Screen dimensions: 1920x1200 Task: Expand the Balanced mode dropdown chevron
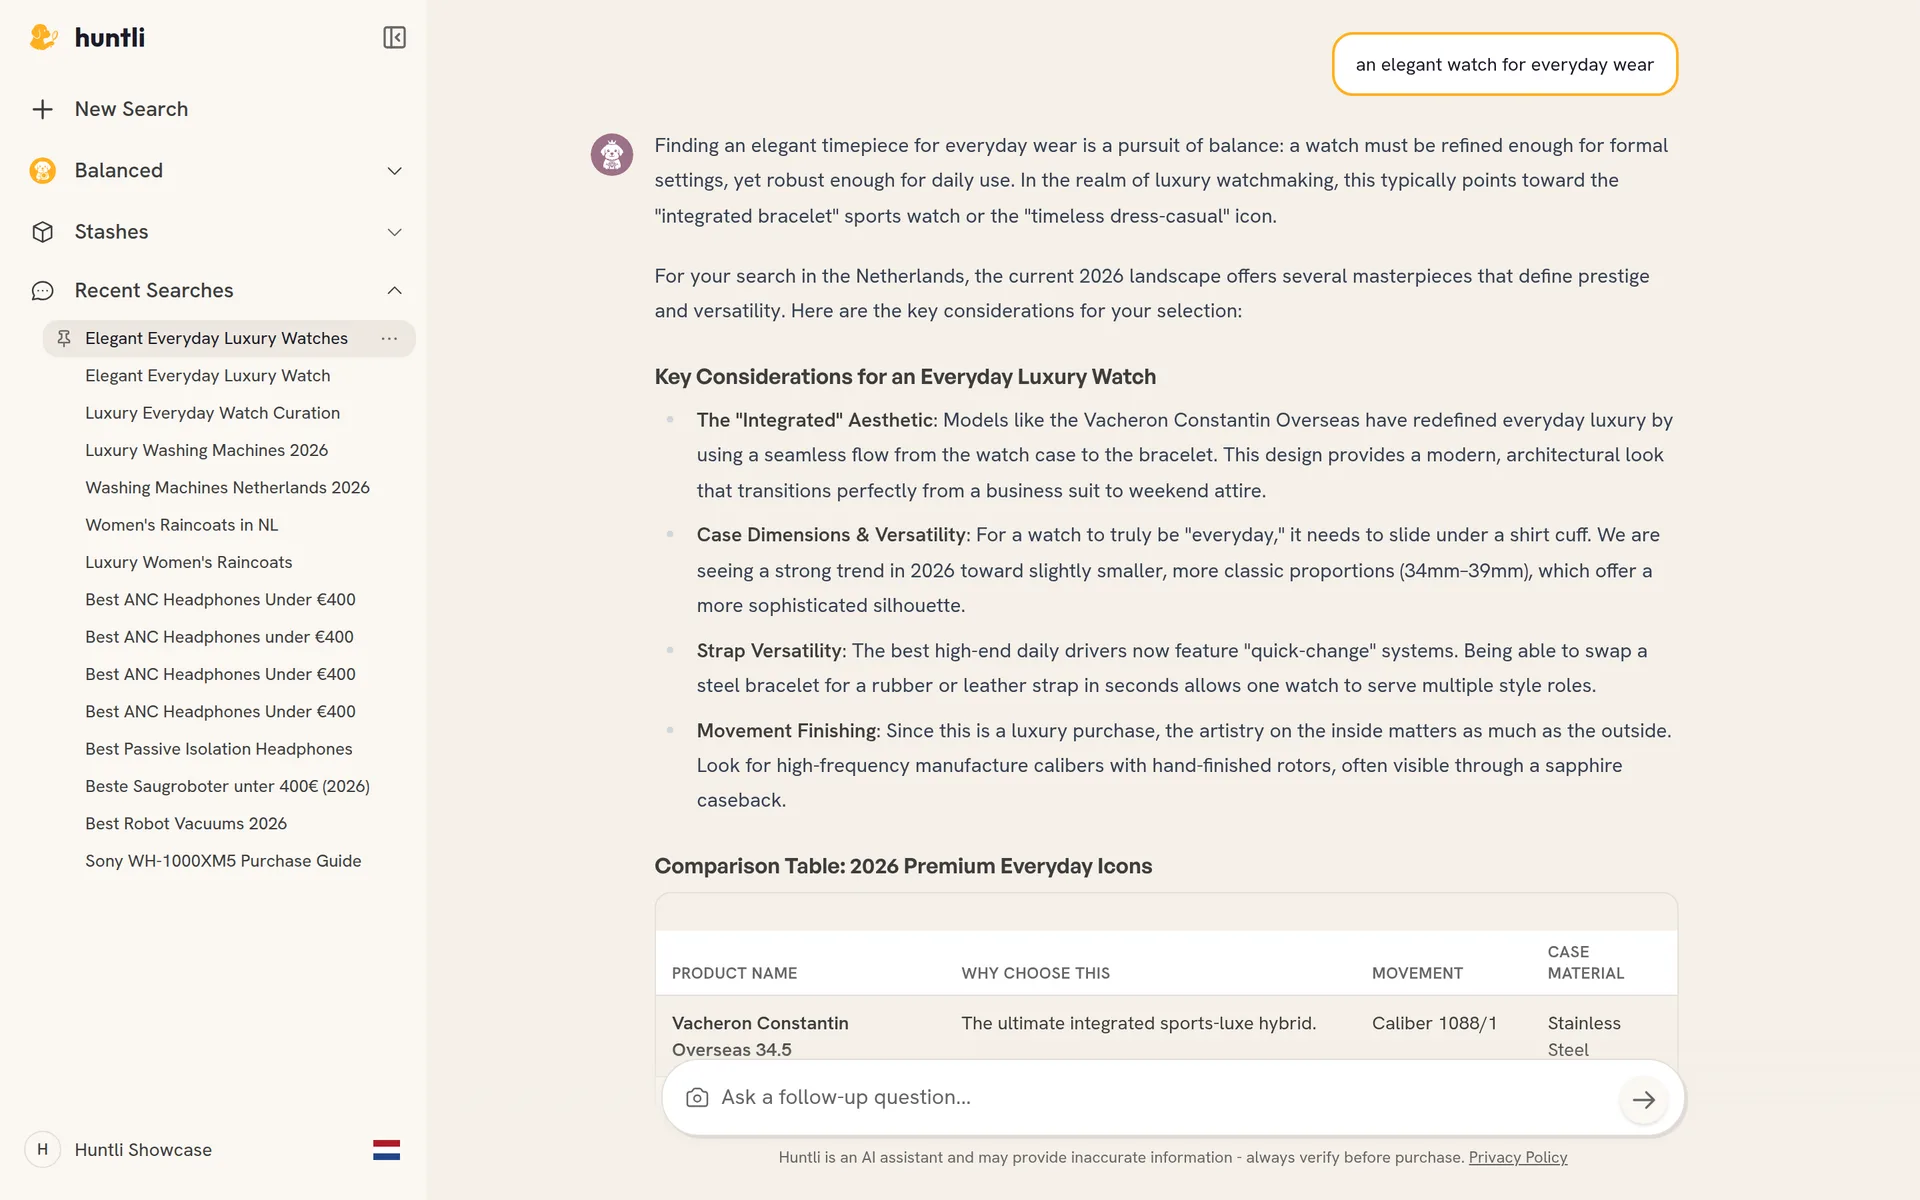394,171
